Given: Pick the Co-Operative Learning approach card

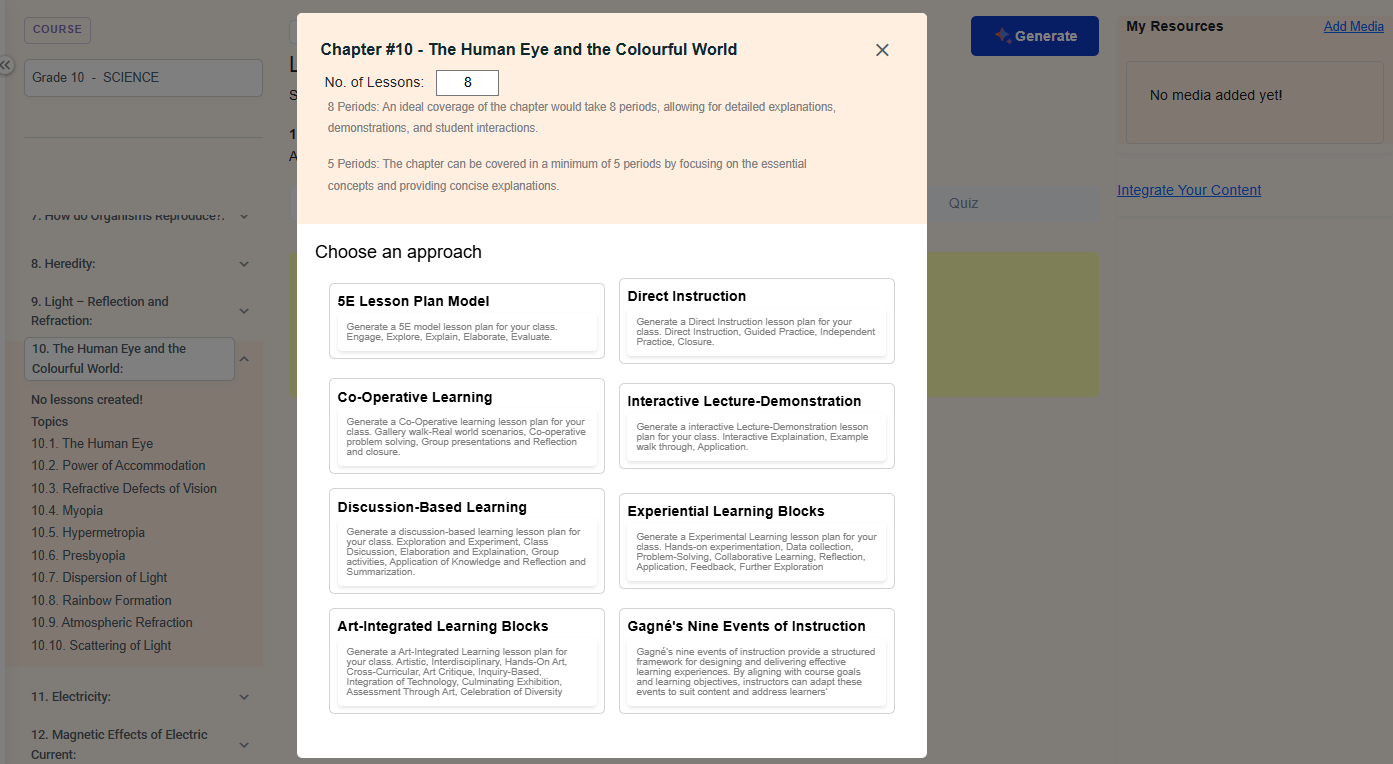Looking at the screenshot, I should [x=466, y=426].
